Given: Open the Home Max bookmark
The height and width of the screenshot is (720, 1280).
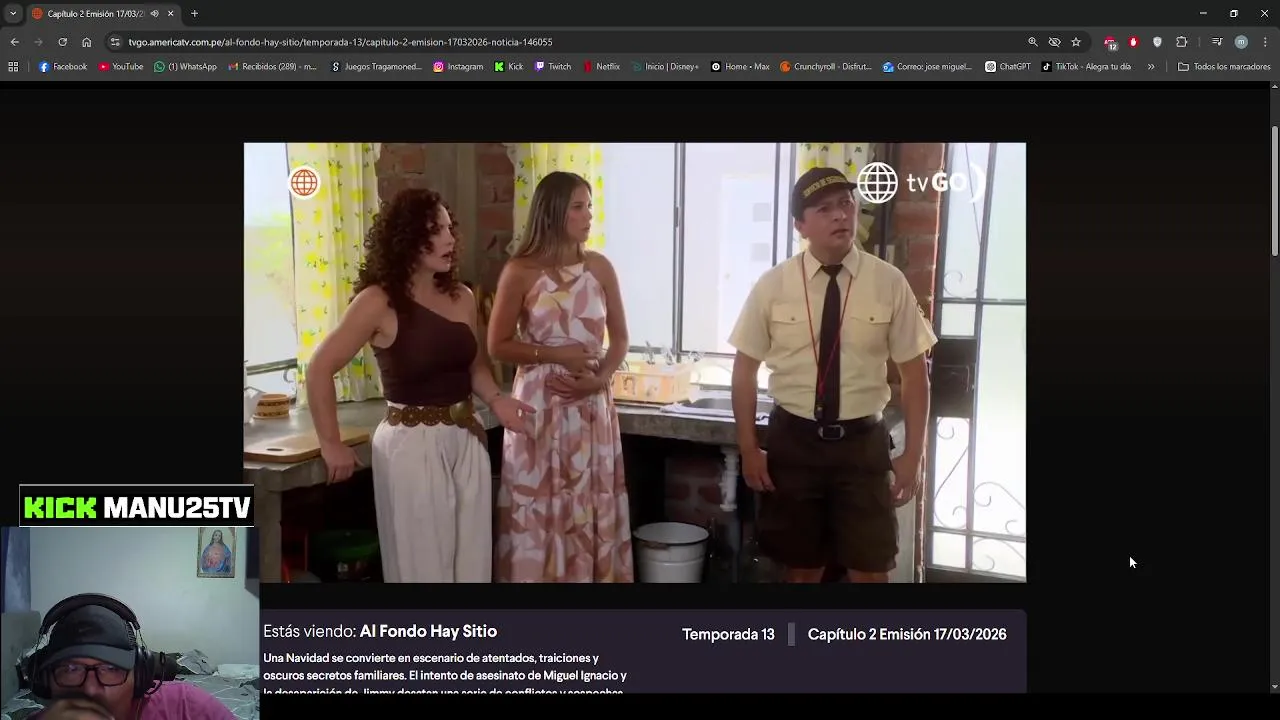Looking at the screenshot, I should click(740, 67).
